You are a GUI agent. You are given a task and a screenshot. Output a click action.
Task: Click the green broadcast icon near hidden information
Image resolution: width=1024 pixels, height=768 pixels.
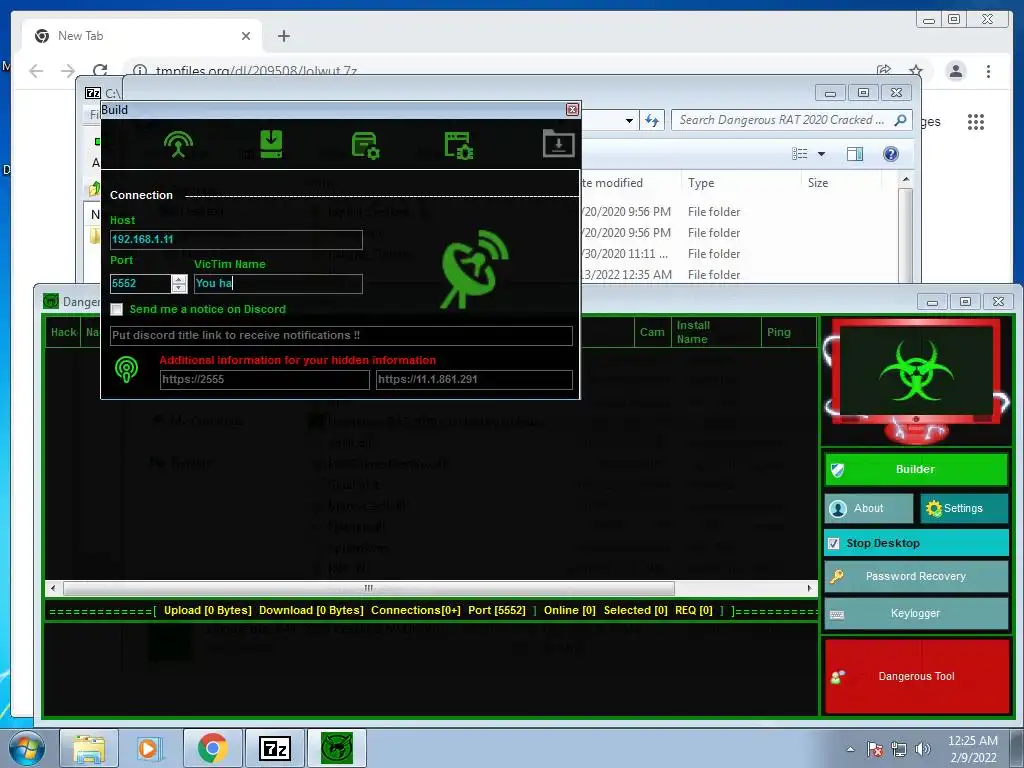(x=127, y=370)
